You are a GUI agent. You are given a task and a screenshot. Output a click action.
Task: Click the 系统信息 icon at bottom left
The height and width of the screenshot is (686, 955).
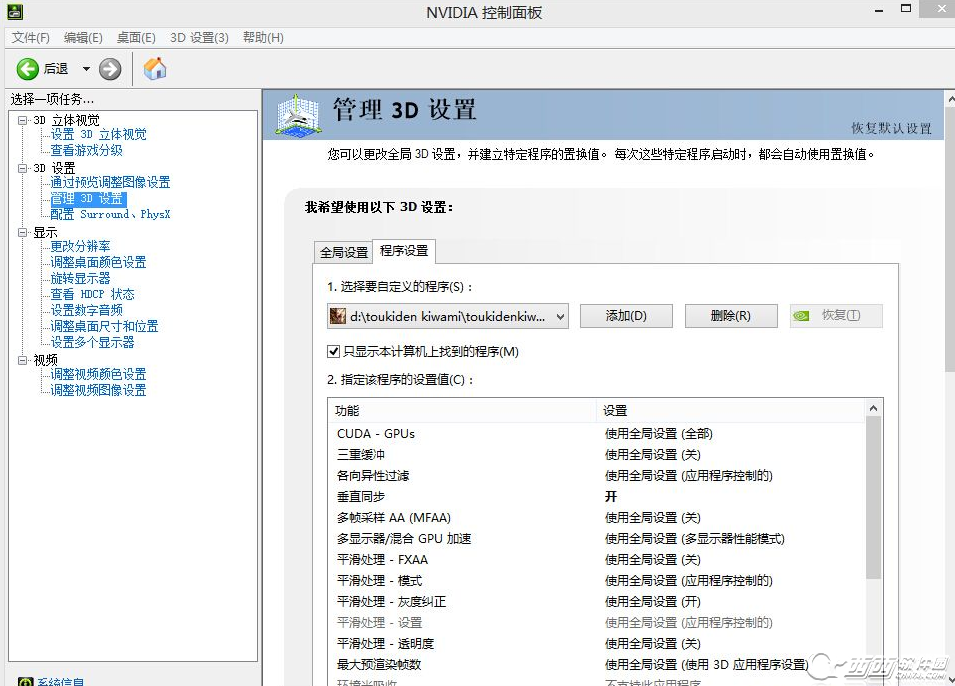(22, 682)
